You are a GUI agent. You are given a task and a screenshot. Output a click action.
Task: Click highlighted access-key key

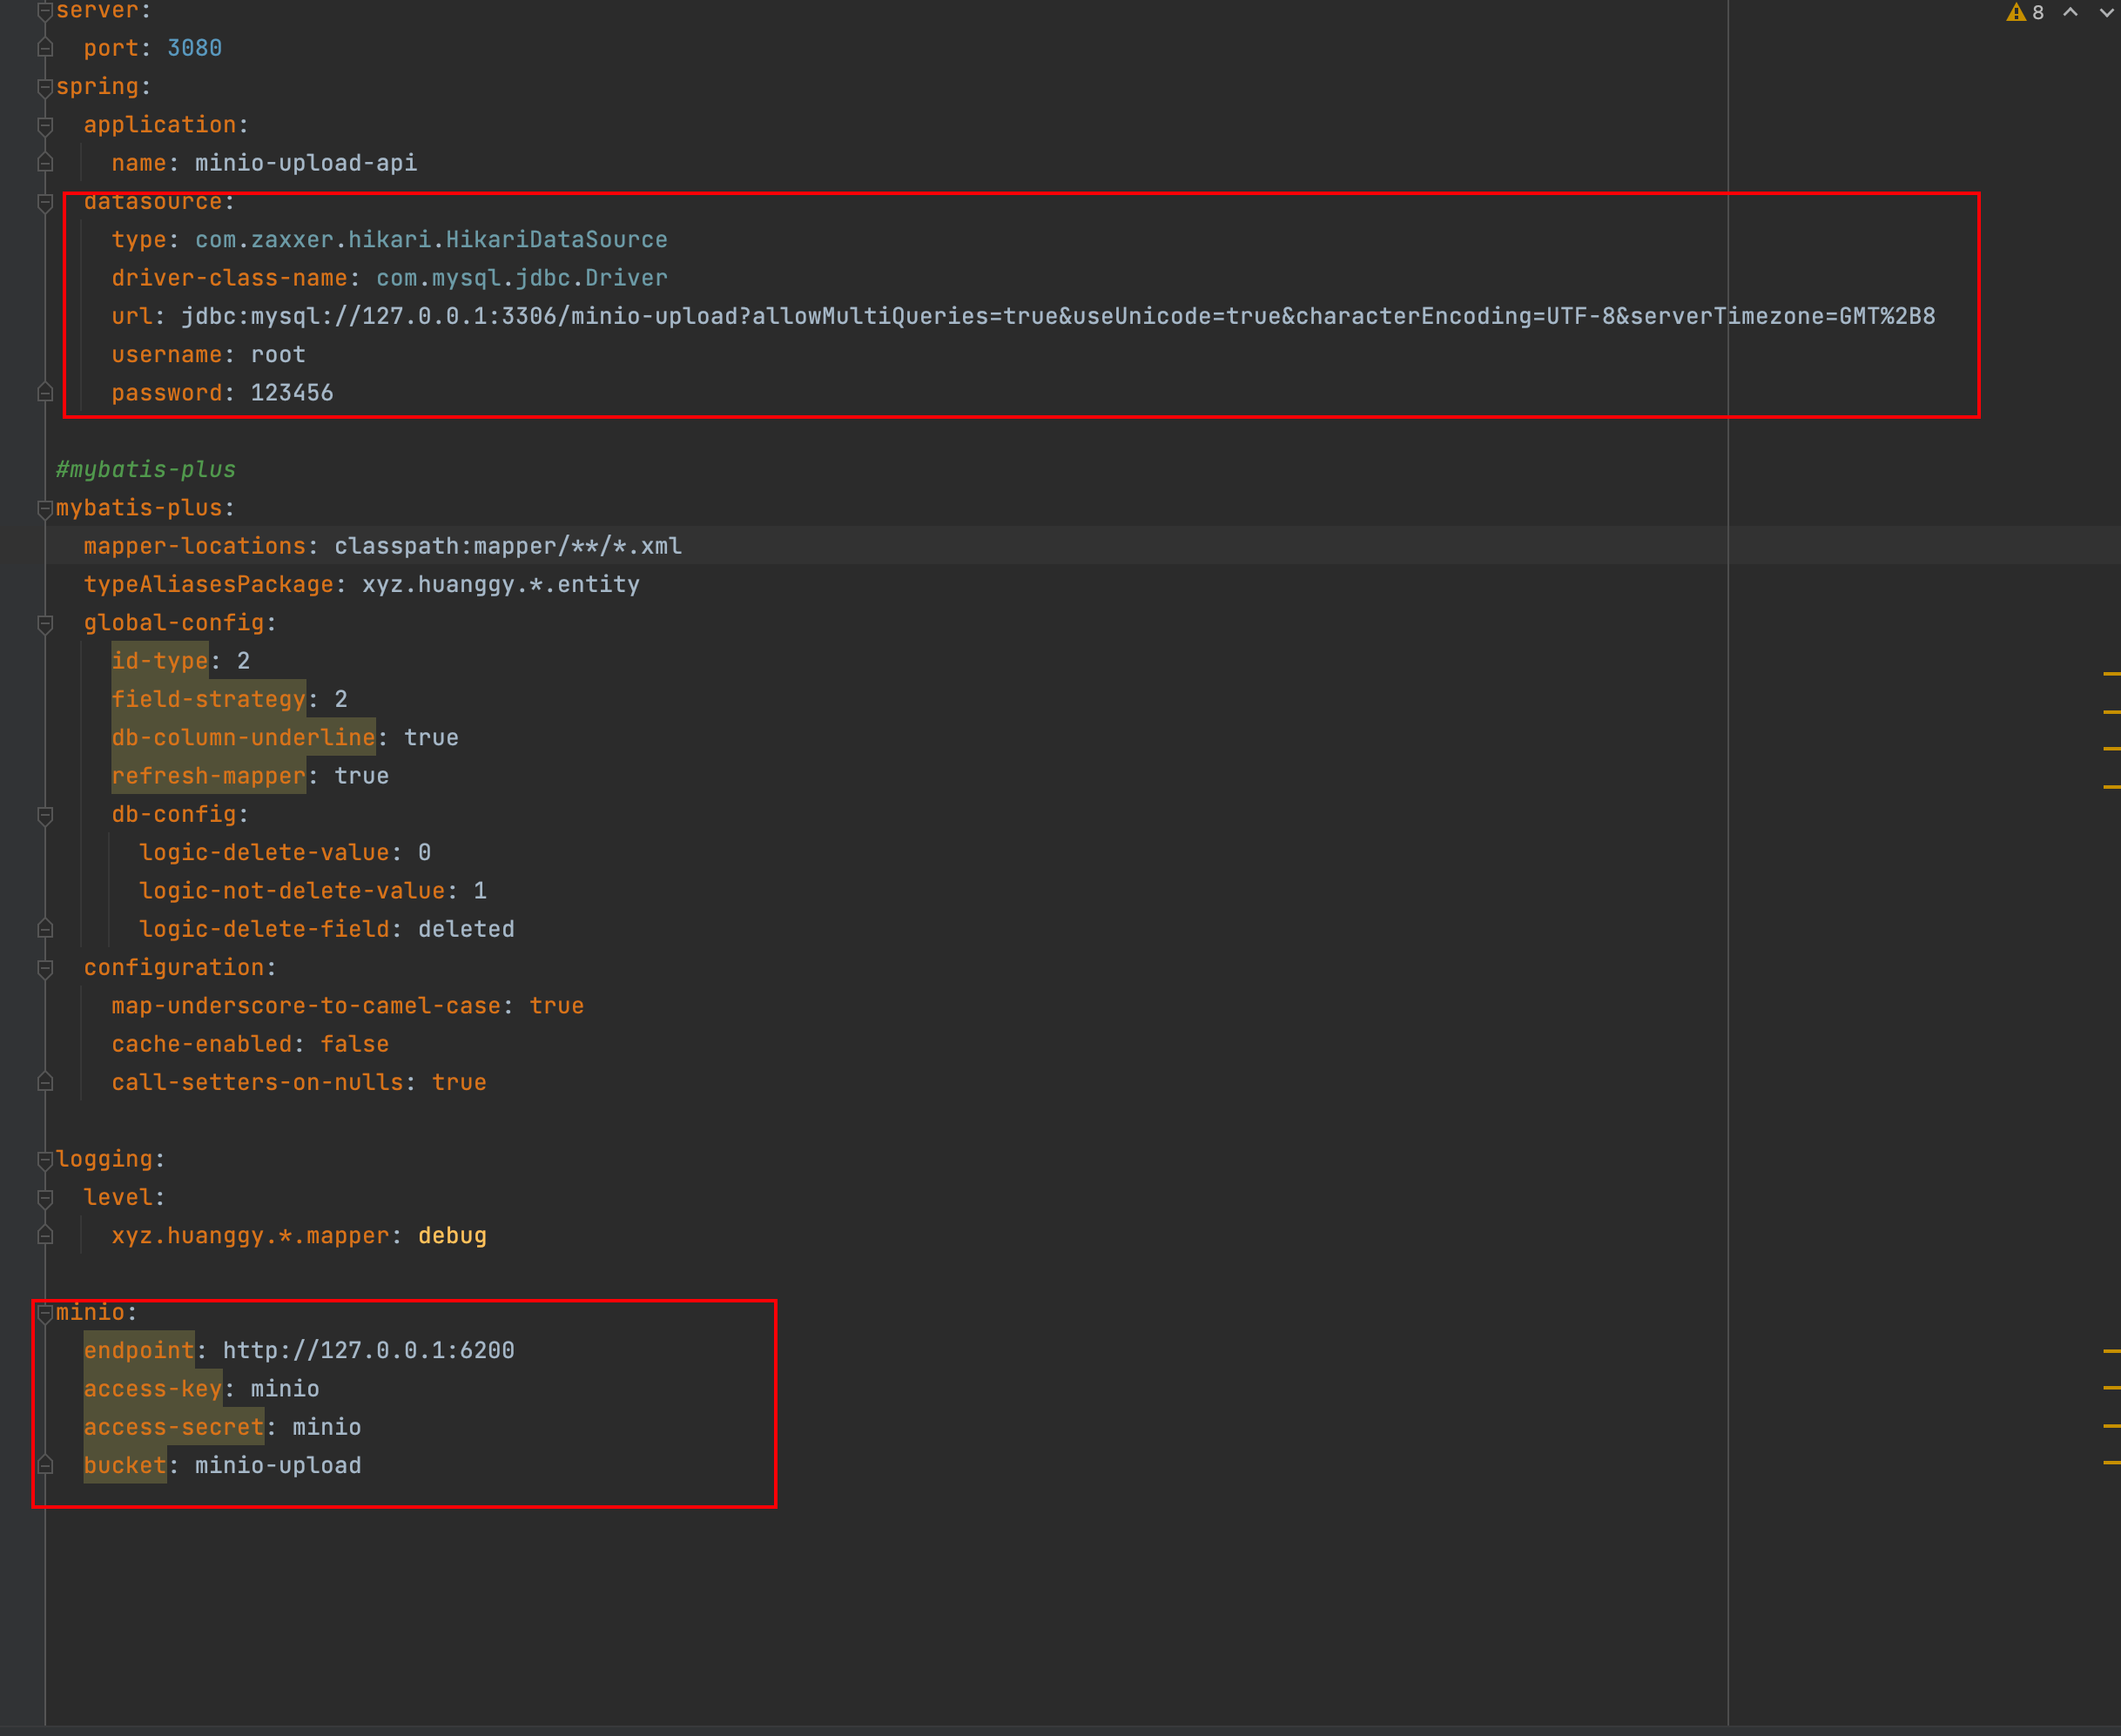[x=153, y=1389]
